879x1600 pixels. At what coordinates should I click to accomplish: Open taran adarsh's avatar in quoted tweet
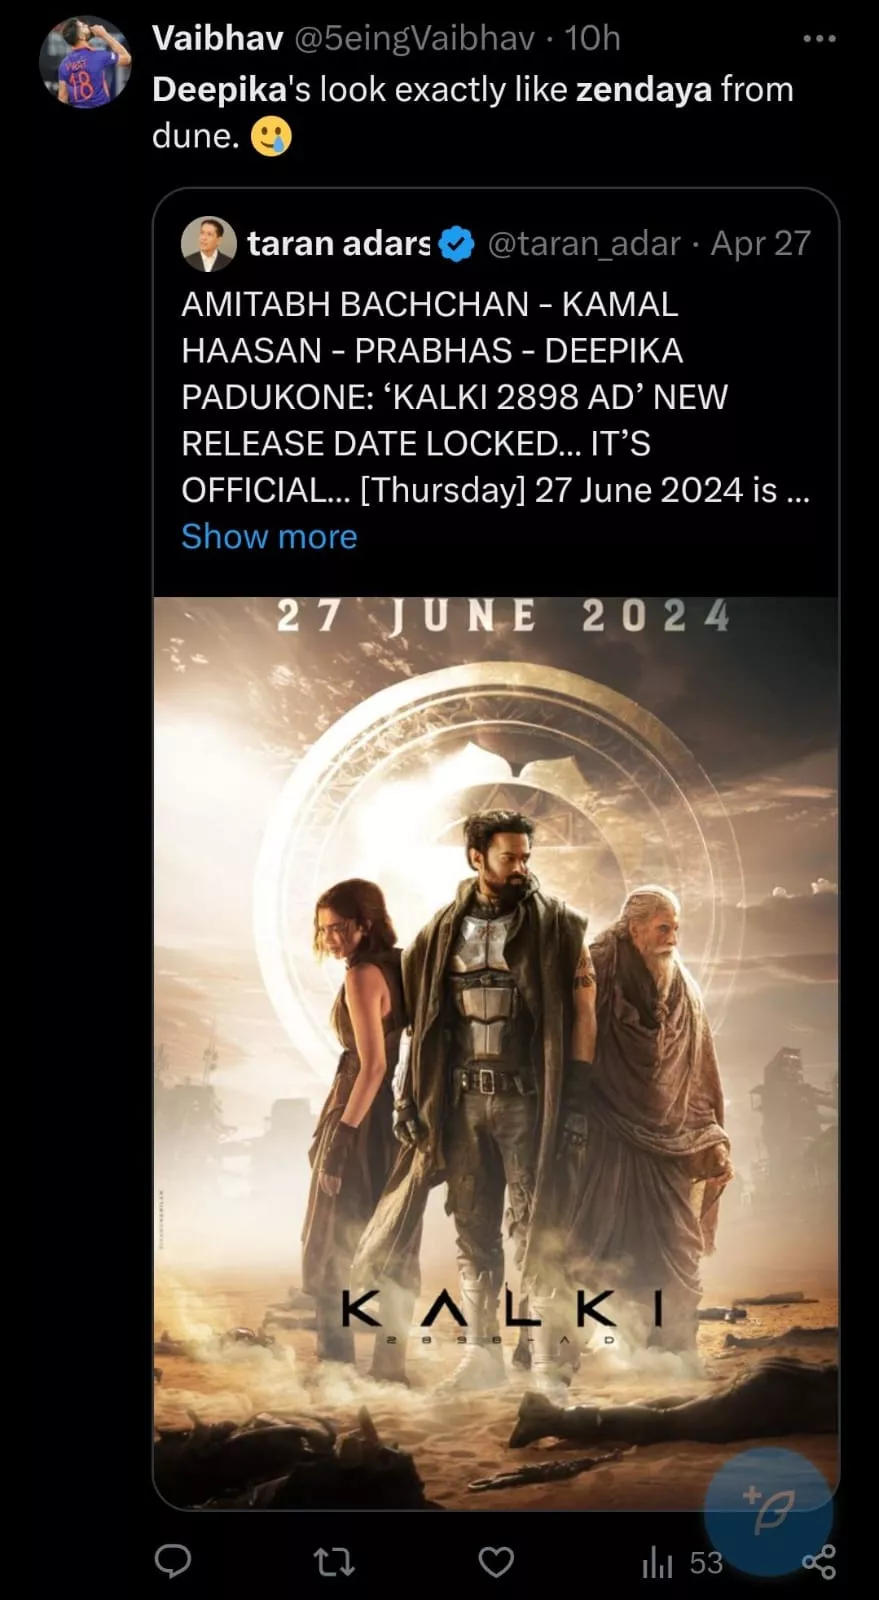tap(209, 244)
